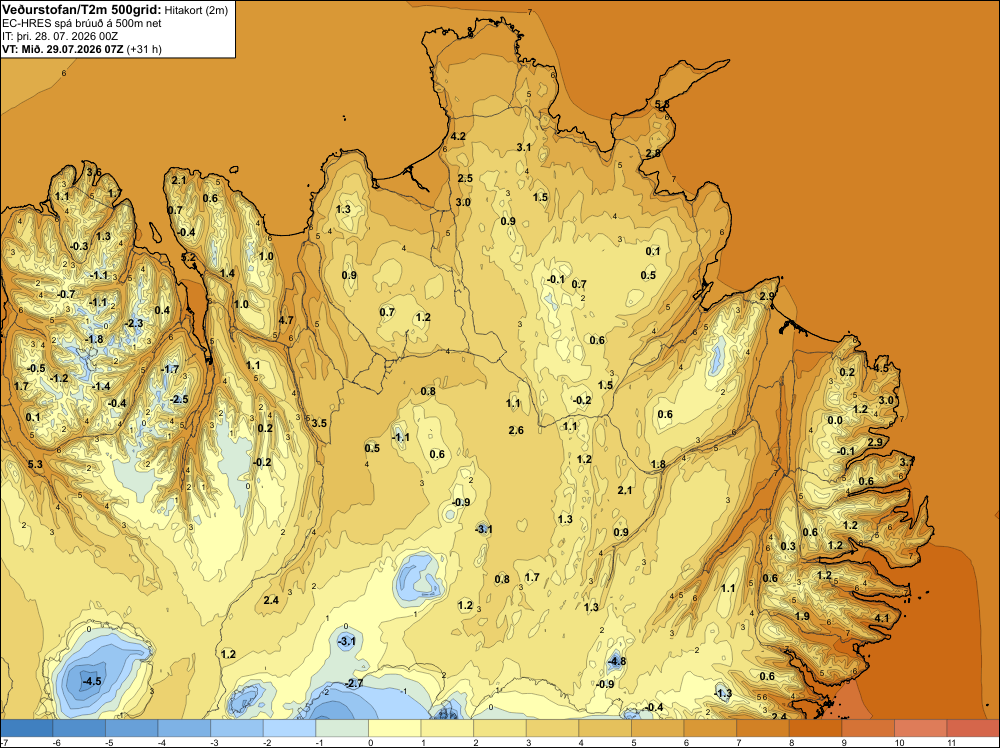1000x748 pixels.
Task: Click the legend swatch between -4 and -3
Action: (184, 728)
